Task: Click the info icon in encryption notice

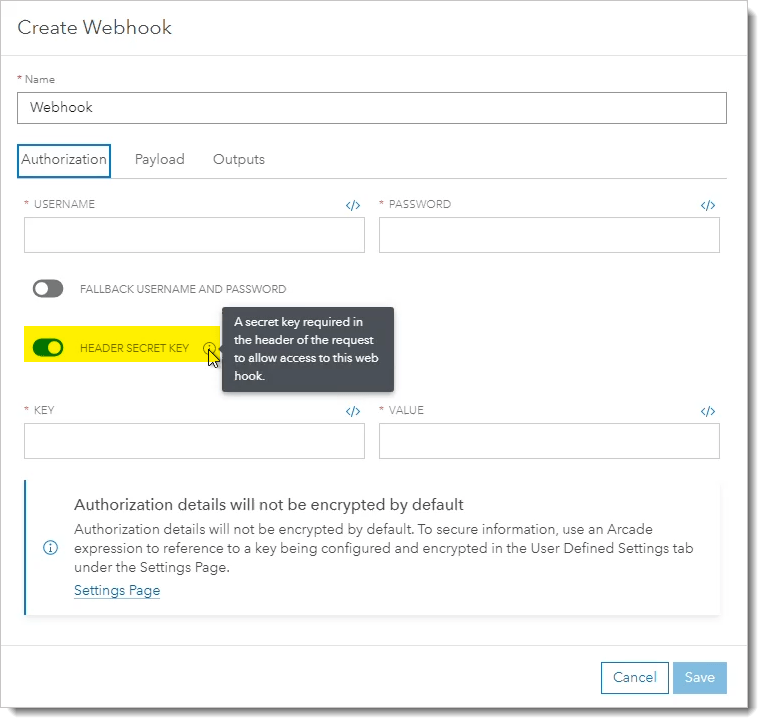Action: (50, 548)
